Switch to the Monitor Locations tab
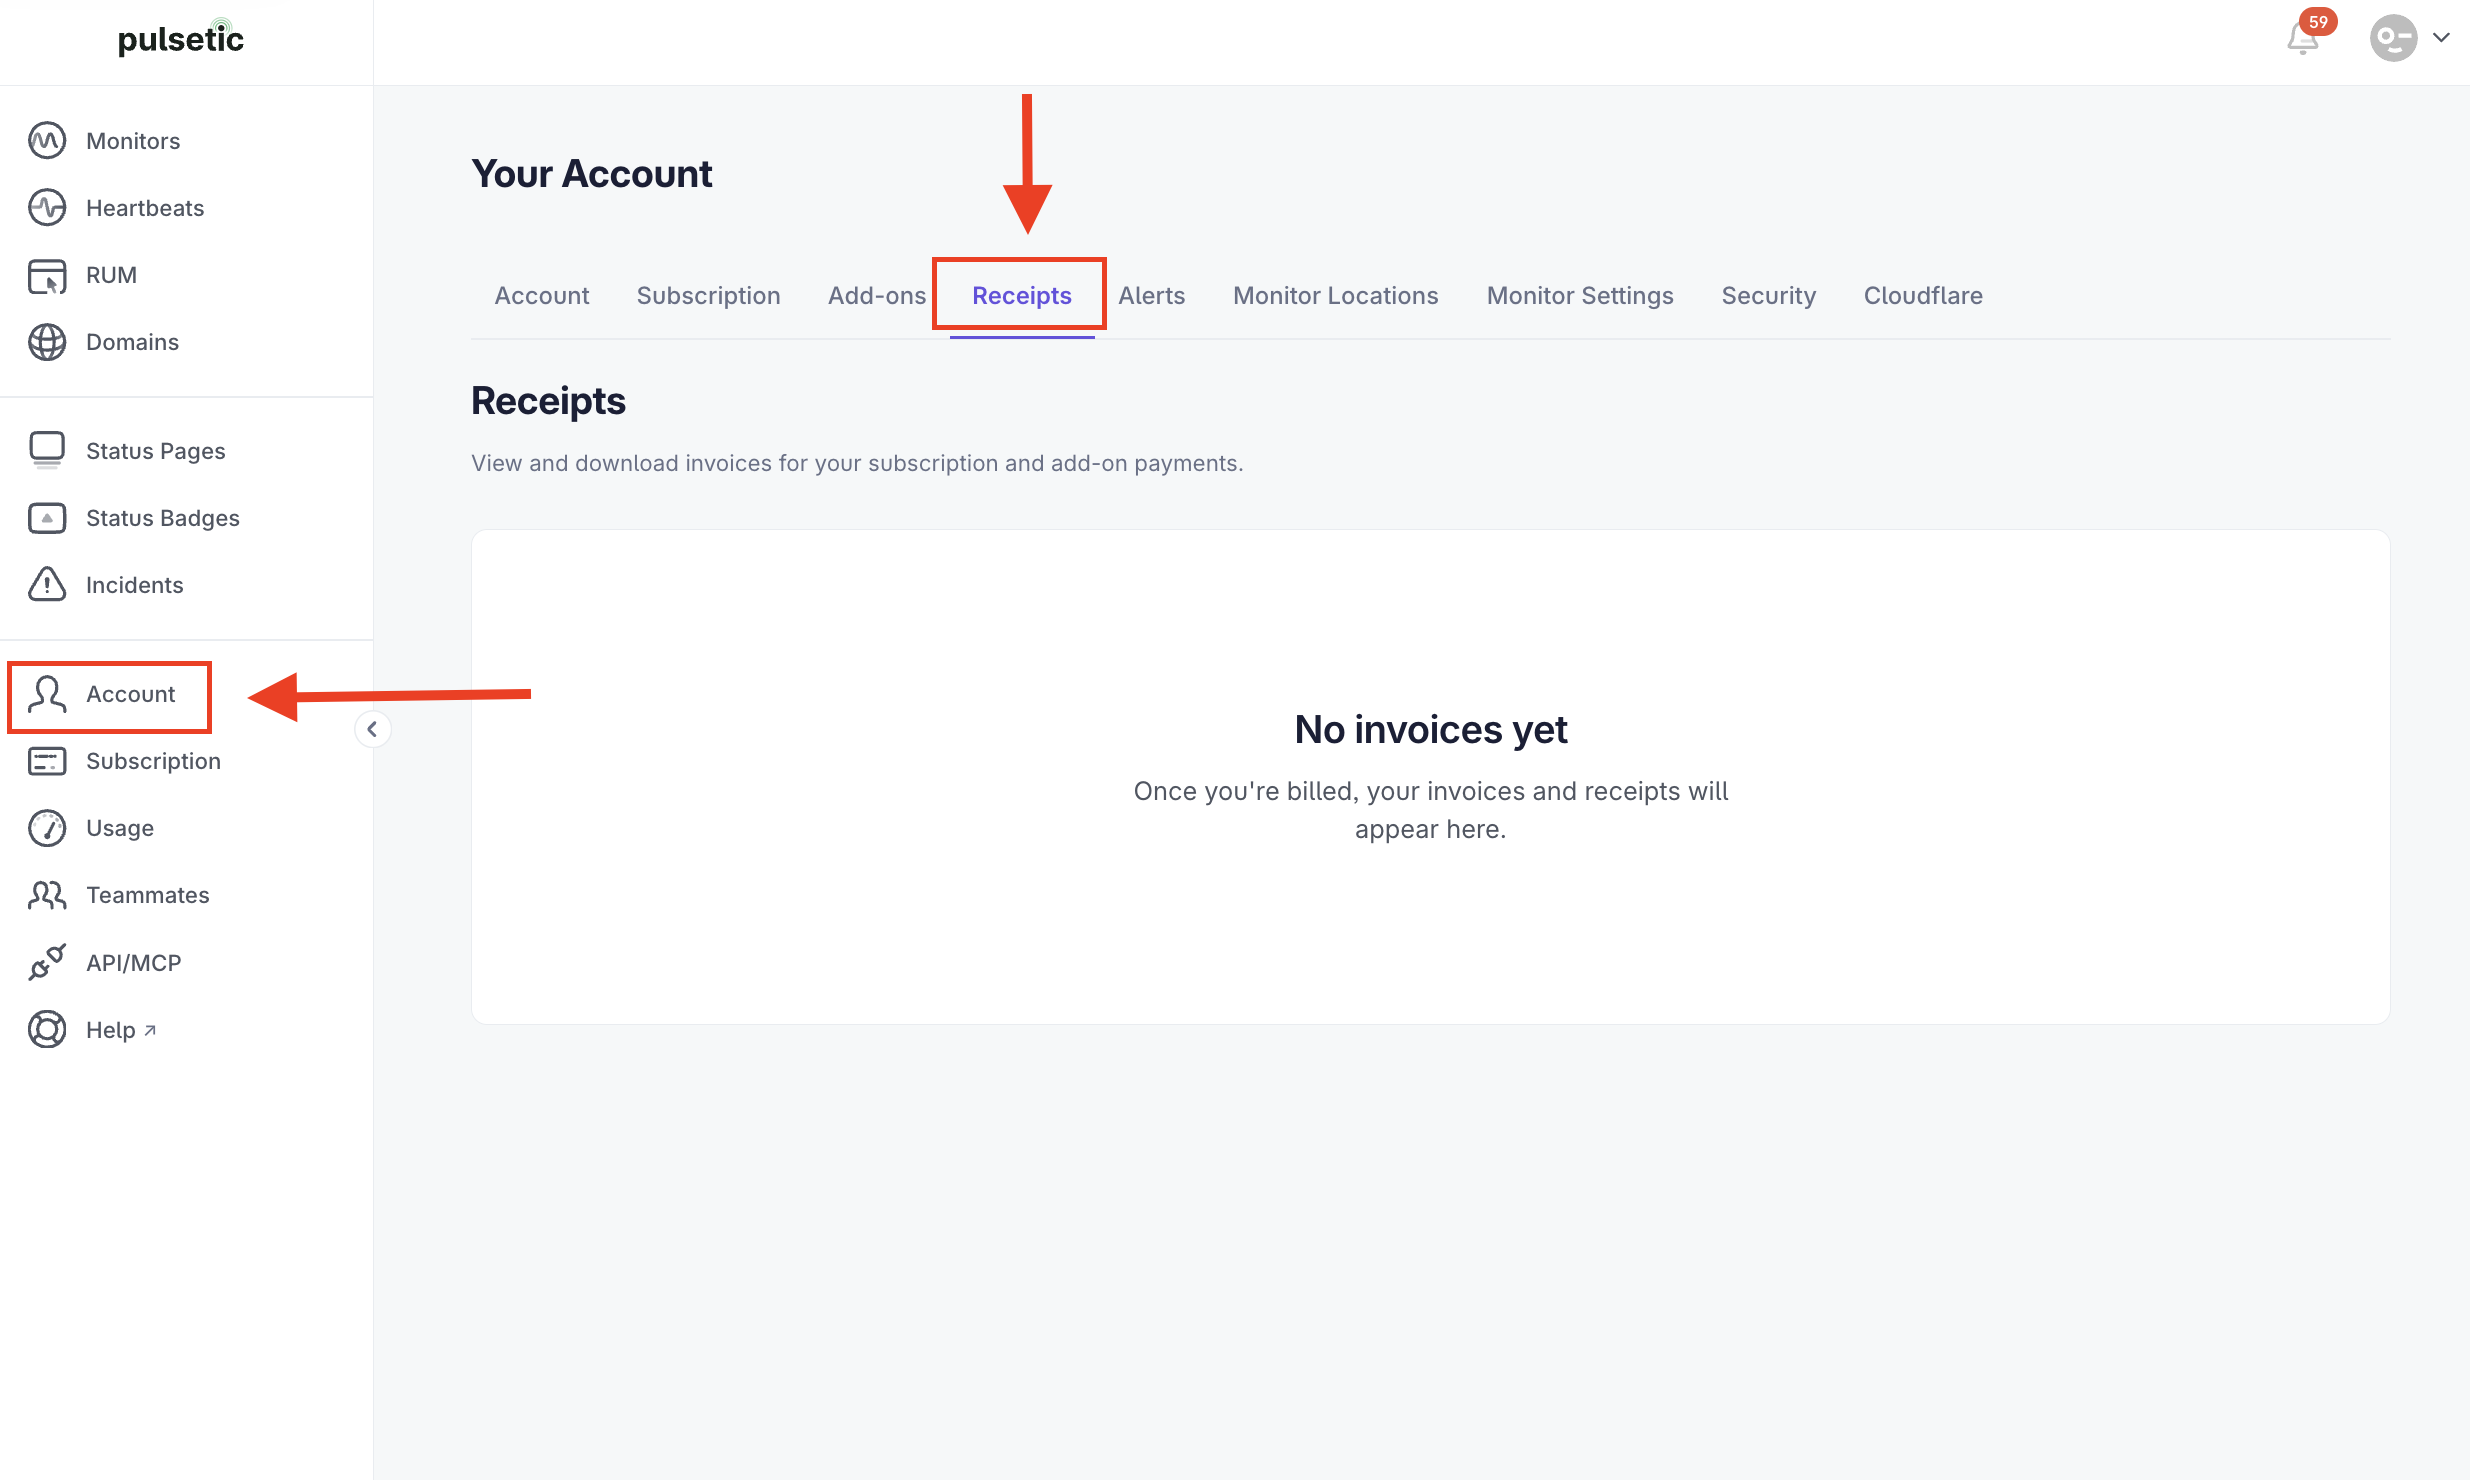The height and width of the screenshot is (1480, 2470). [x=1335, y=296]
